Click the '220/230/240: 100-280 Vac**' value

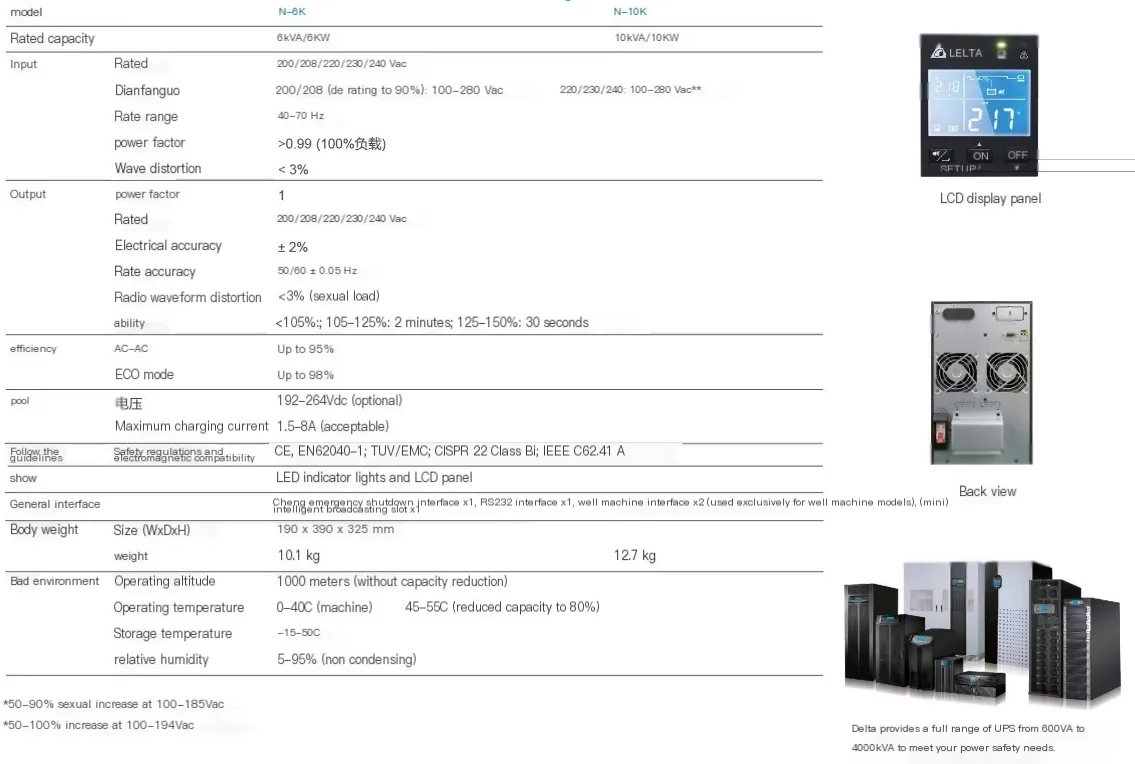[630, 90]
